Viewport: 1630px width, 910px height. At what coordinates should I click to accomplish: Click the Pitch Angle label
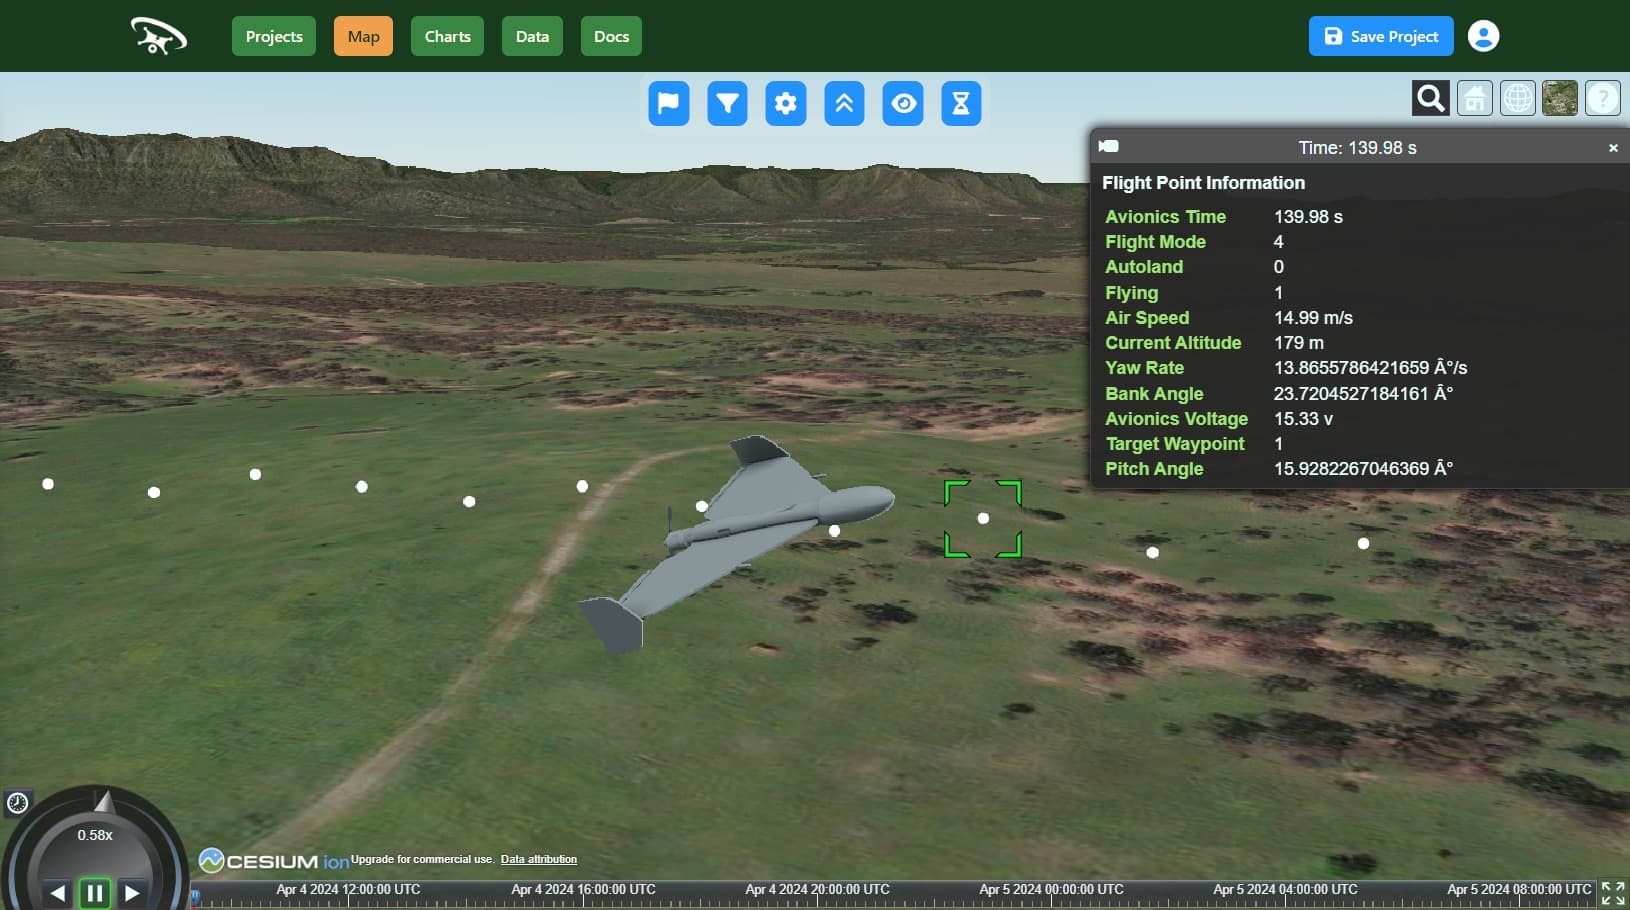(1154, 469)
